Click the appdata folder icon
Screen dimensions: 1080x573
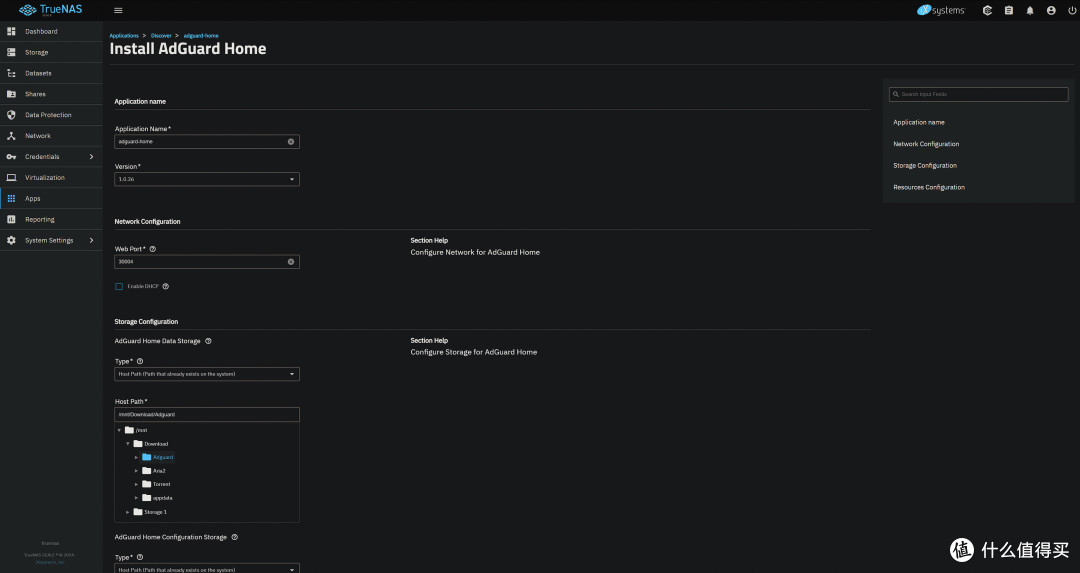click(146, 497)
